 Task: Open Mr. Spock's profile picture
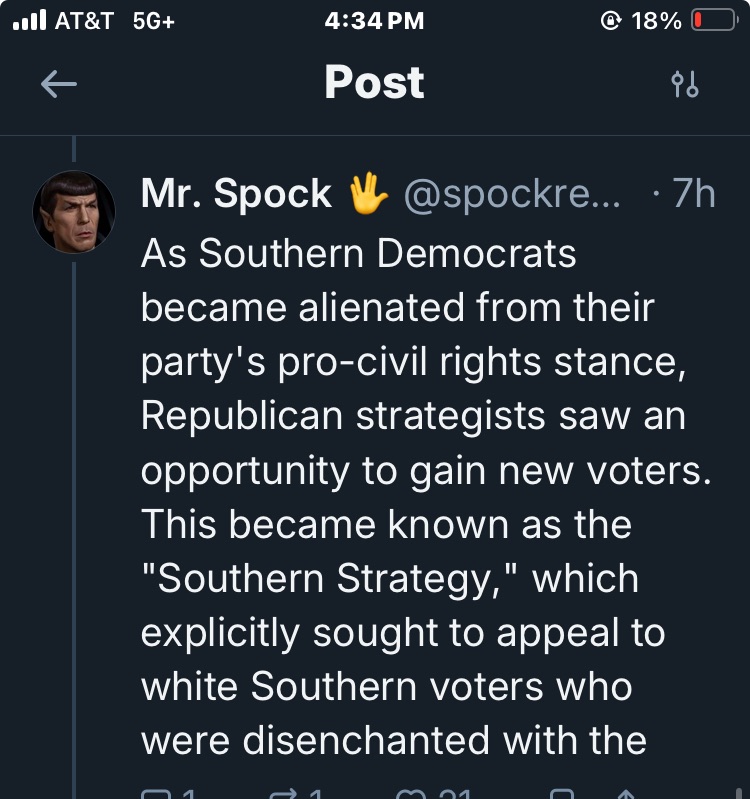coord(74,211)
